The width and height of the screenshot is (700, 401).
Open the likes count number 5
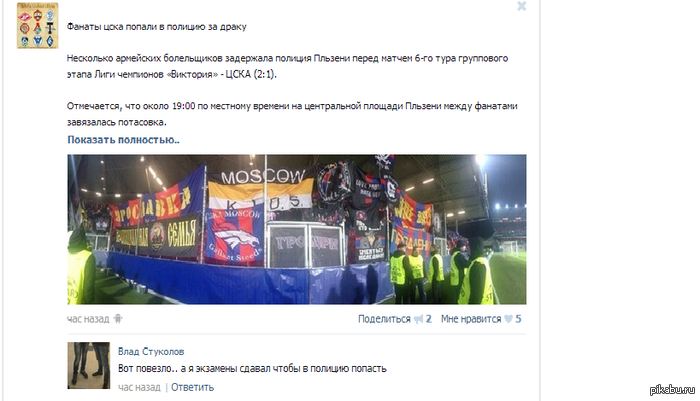click(518, 319)
